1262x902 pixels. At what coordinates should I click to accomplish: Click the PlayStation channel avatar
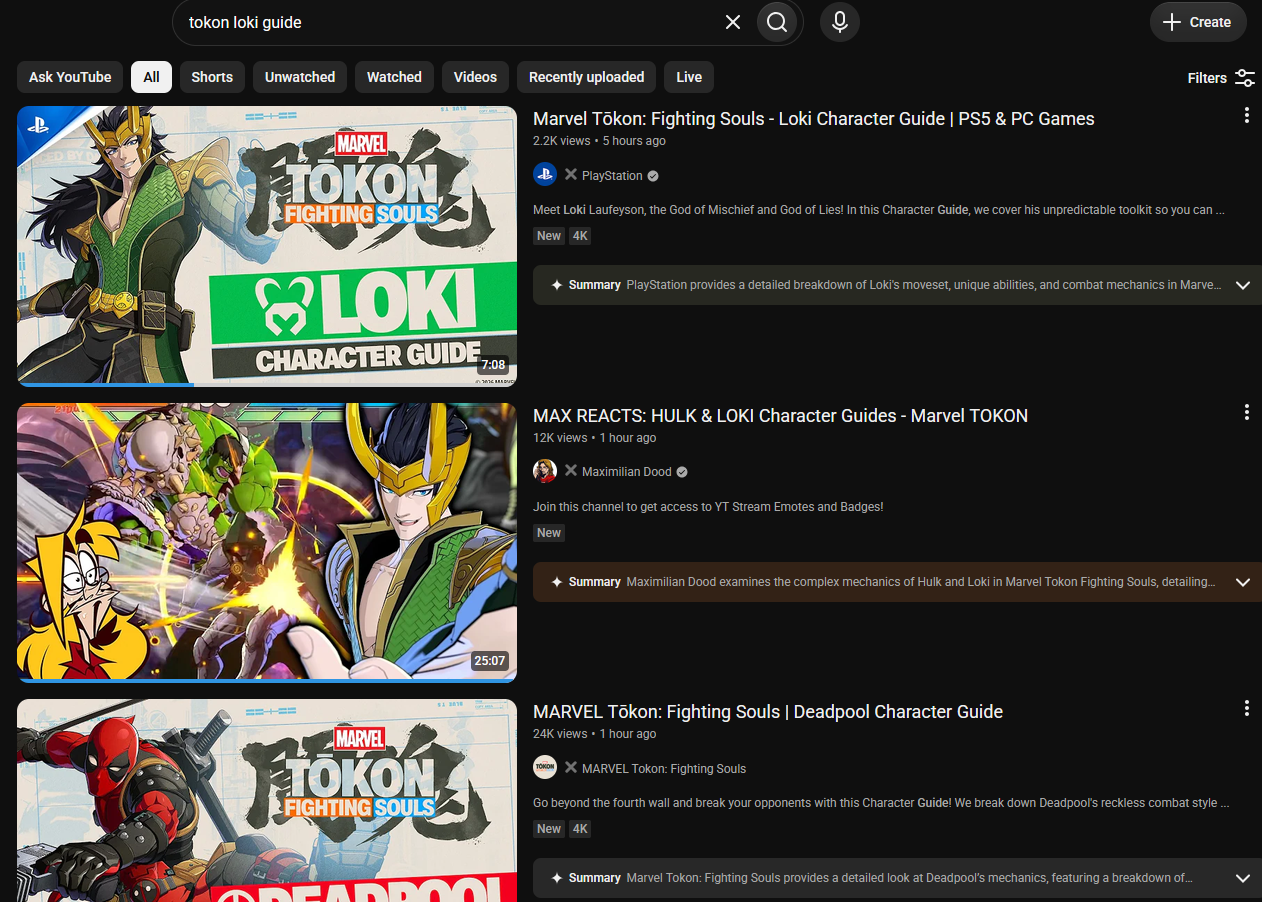545,174
